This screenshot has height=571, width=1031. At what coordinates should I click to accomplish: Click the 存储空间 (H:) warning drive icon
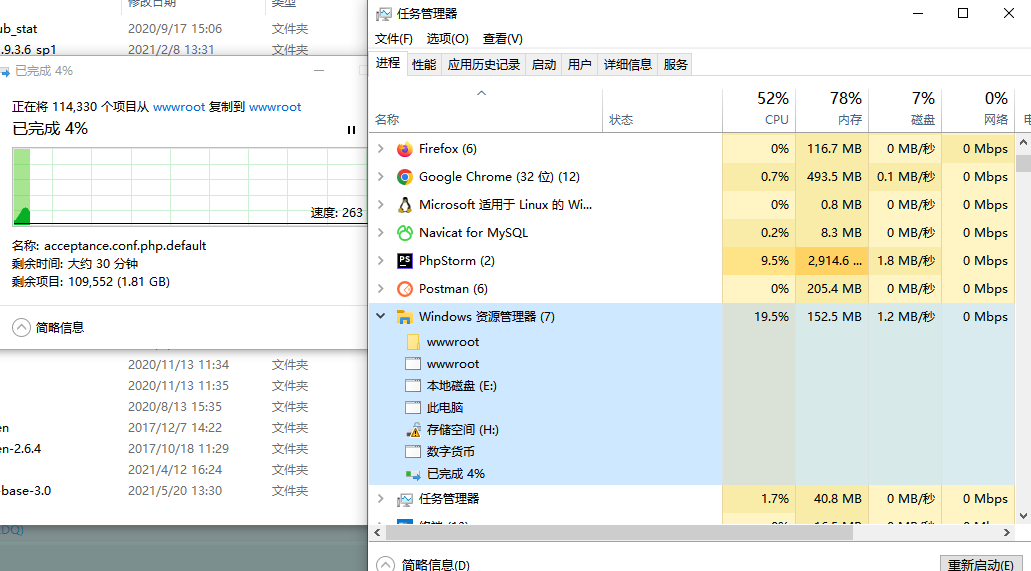413,430
